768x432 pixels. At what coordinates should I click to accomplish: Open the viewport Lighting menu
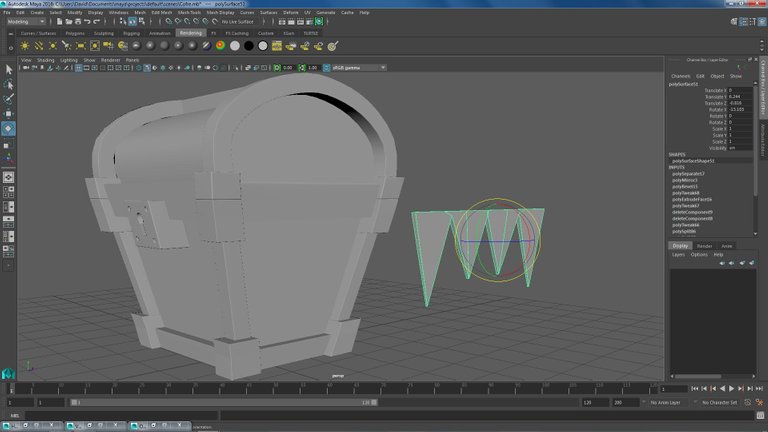pos(69,60)
